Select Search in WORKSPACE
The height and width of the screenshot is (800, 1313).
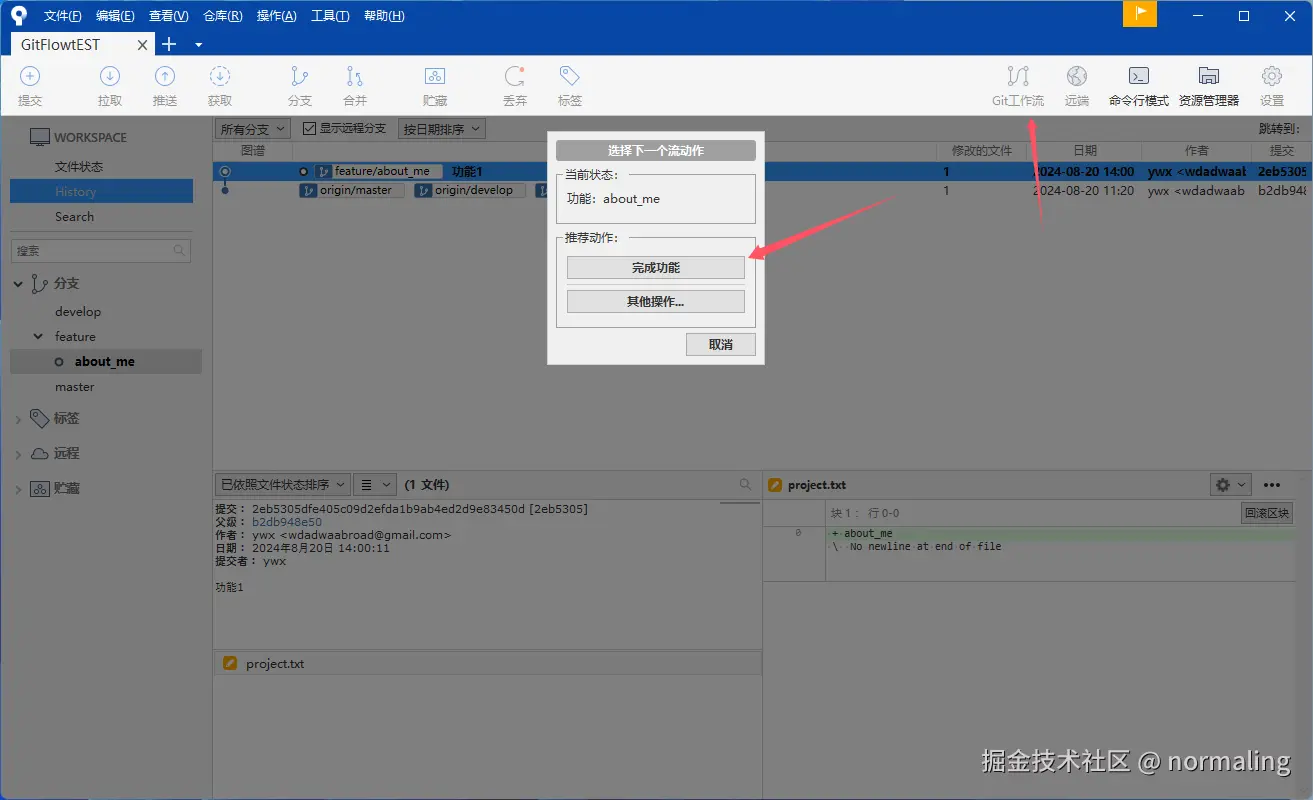click(x=75, y=217)
